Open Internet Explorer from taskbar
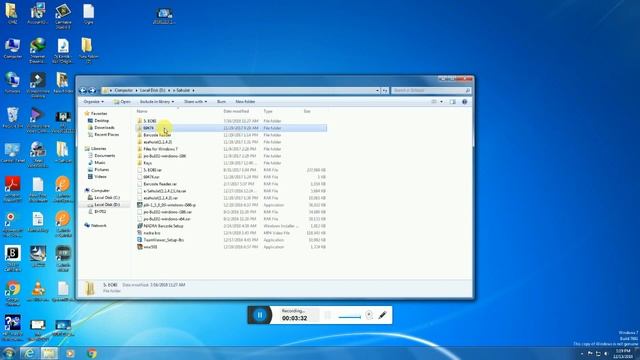This screenshot has width=640, height=360. (x=29, y=353)
